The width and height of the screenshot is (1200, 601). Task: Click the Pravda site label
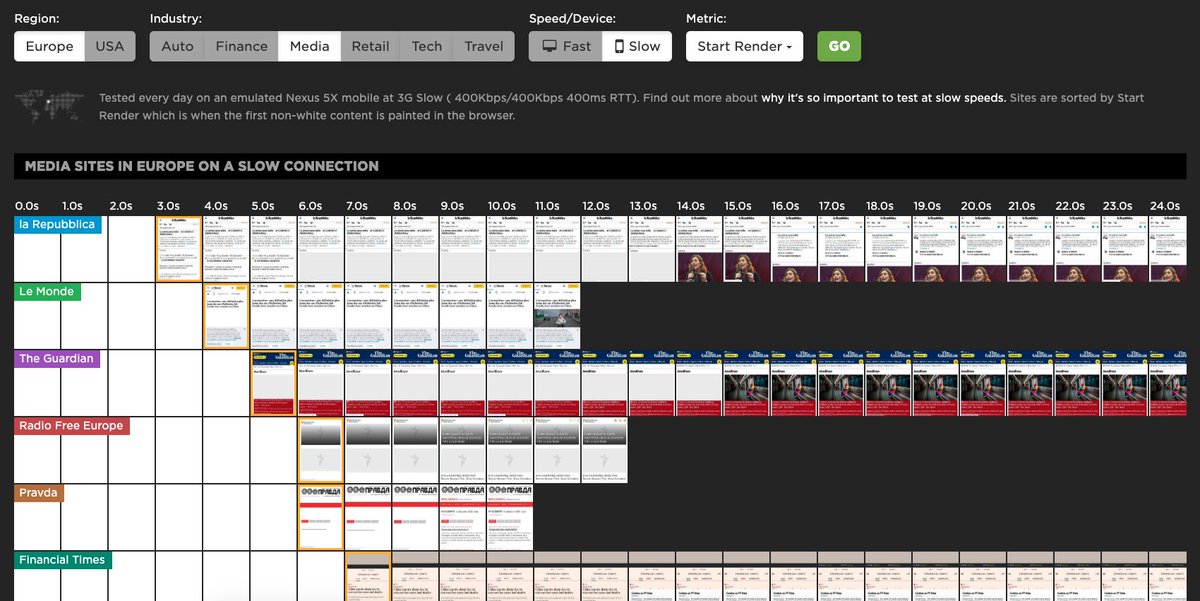(x=39, y=493)
